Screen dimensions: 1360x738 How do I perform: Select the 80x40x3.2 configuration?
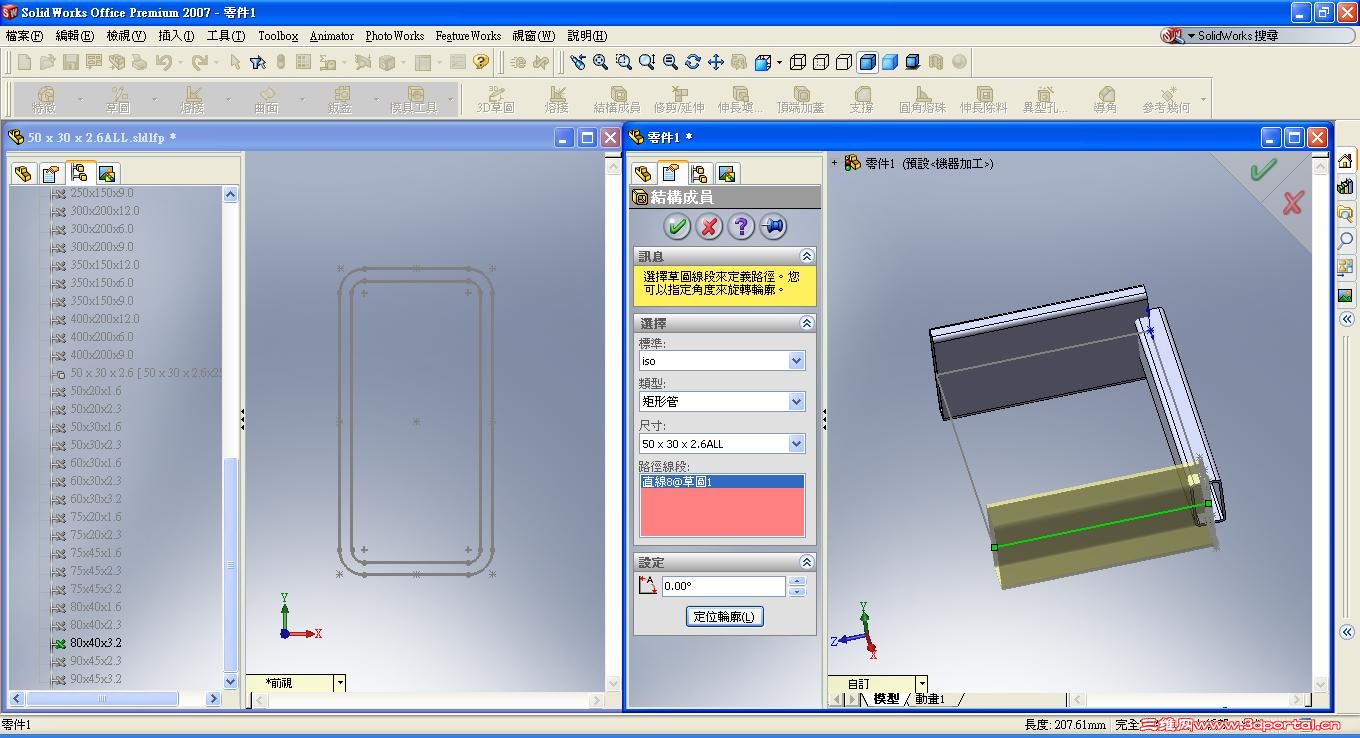(x=95, y=643)
